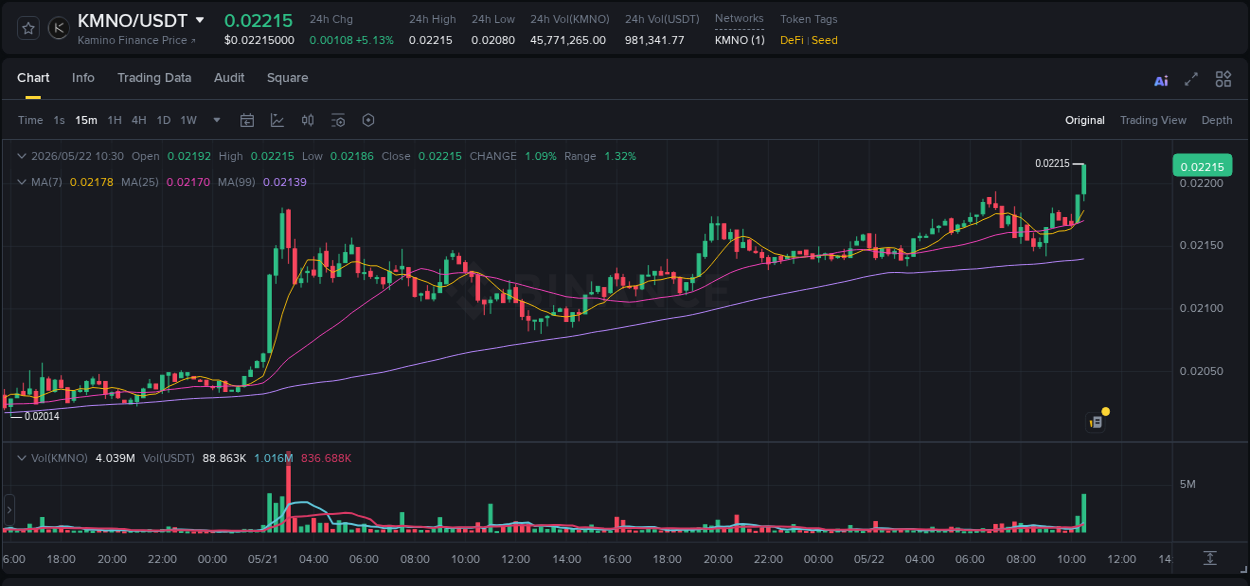Select the 4H interval
Image resolution: width=1250 pixels, height=586 pixels.
point(139,120)
